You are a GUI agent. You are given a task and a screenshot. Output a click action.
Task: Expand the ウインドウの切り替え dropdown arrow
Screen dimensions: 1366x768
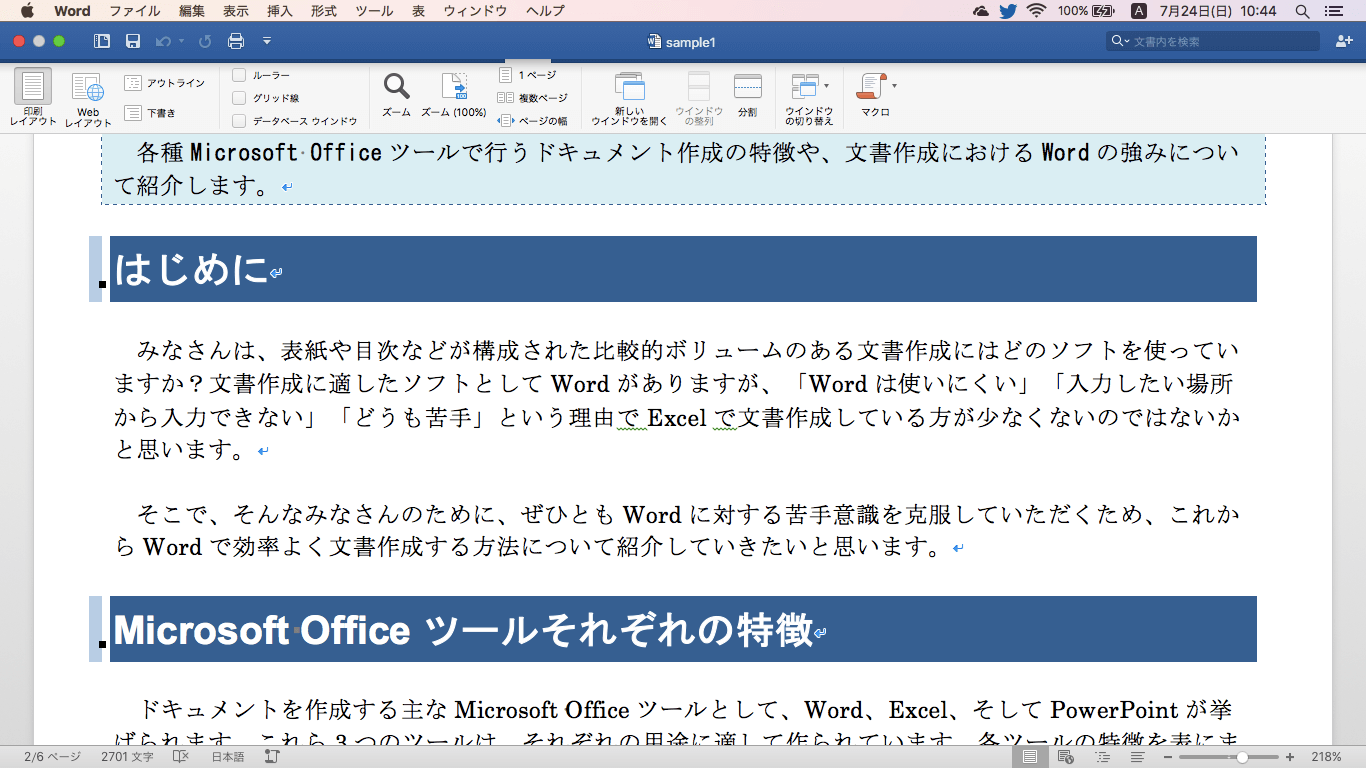pos(826,86)
